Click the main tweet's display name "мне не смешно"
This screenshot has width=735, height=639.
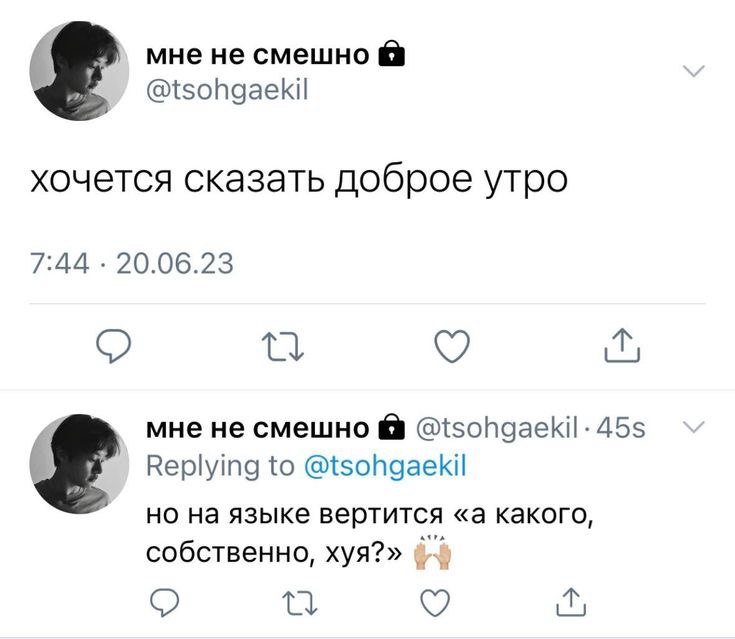257,55
